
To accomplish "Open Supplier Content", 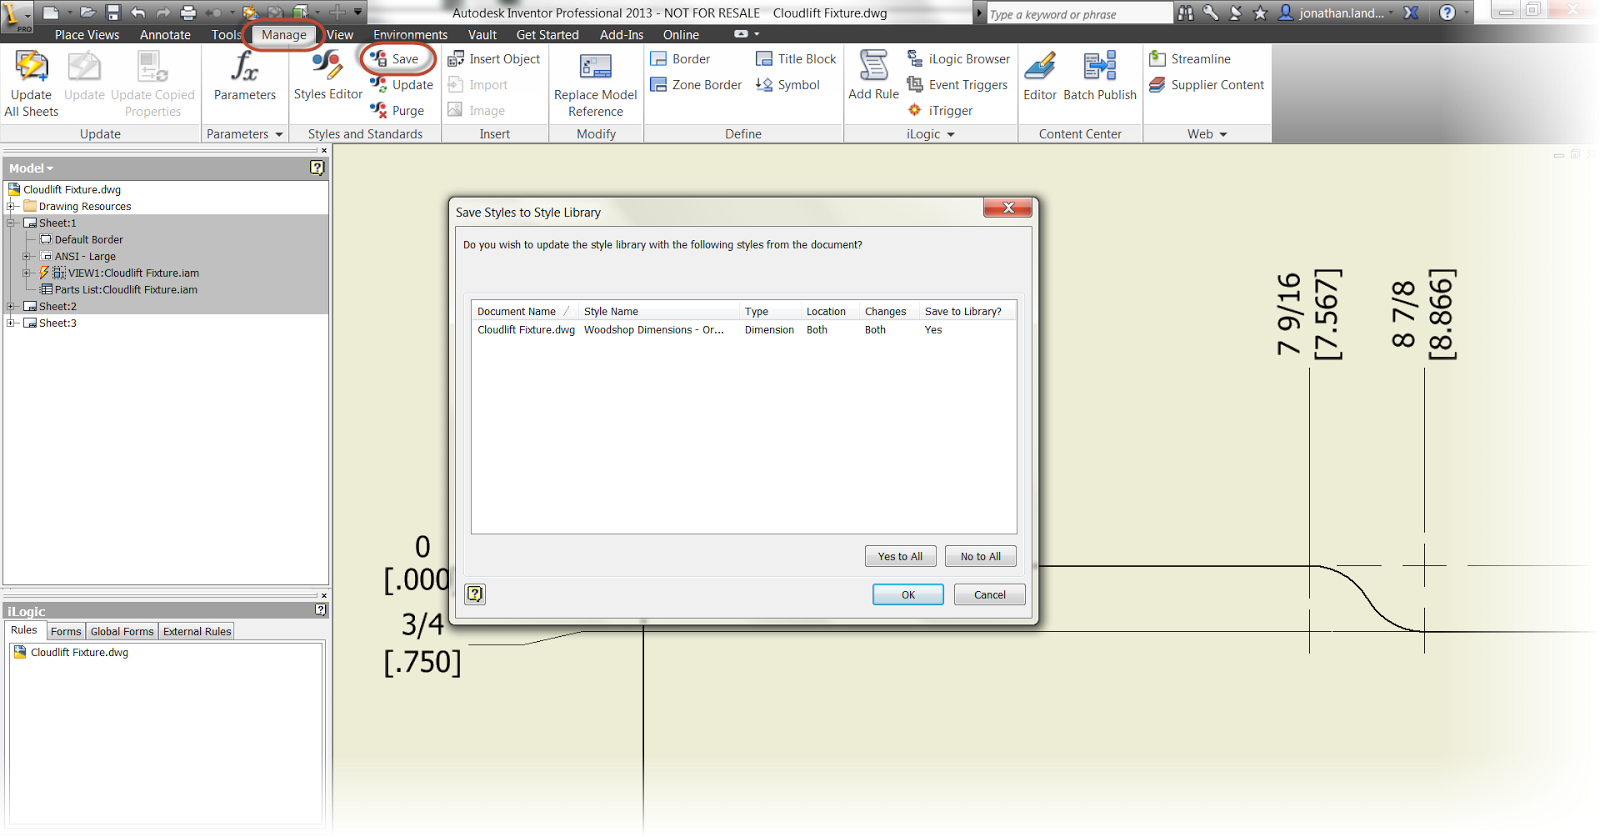I will click(1207, 85).
